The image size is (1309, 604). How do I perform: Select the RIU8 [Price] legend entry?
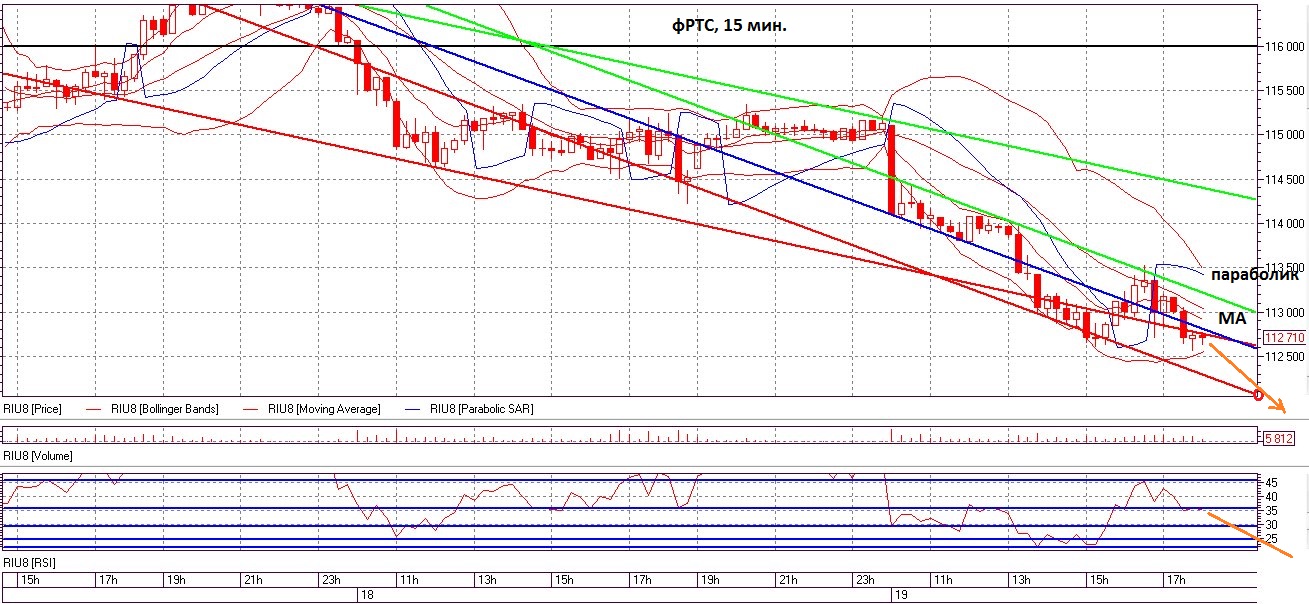pos(32,408)
